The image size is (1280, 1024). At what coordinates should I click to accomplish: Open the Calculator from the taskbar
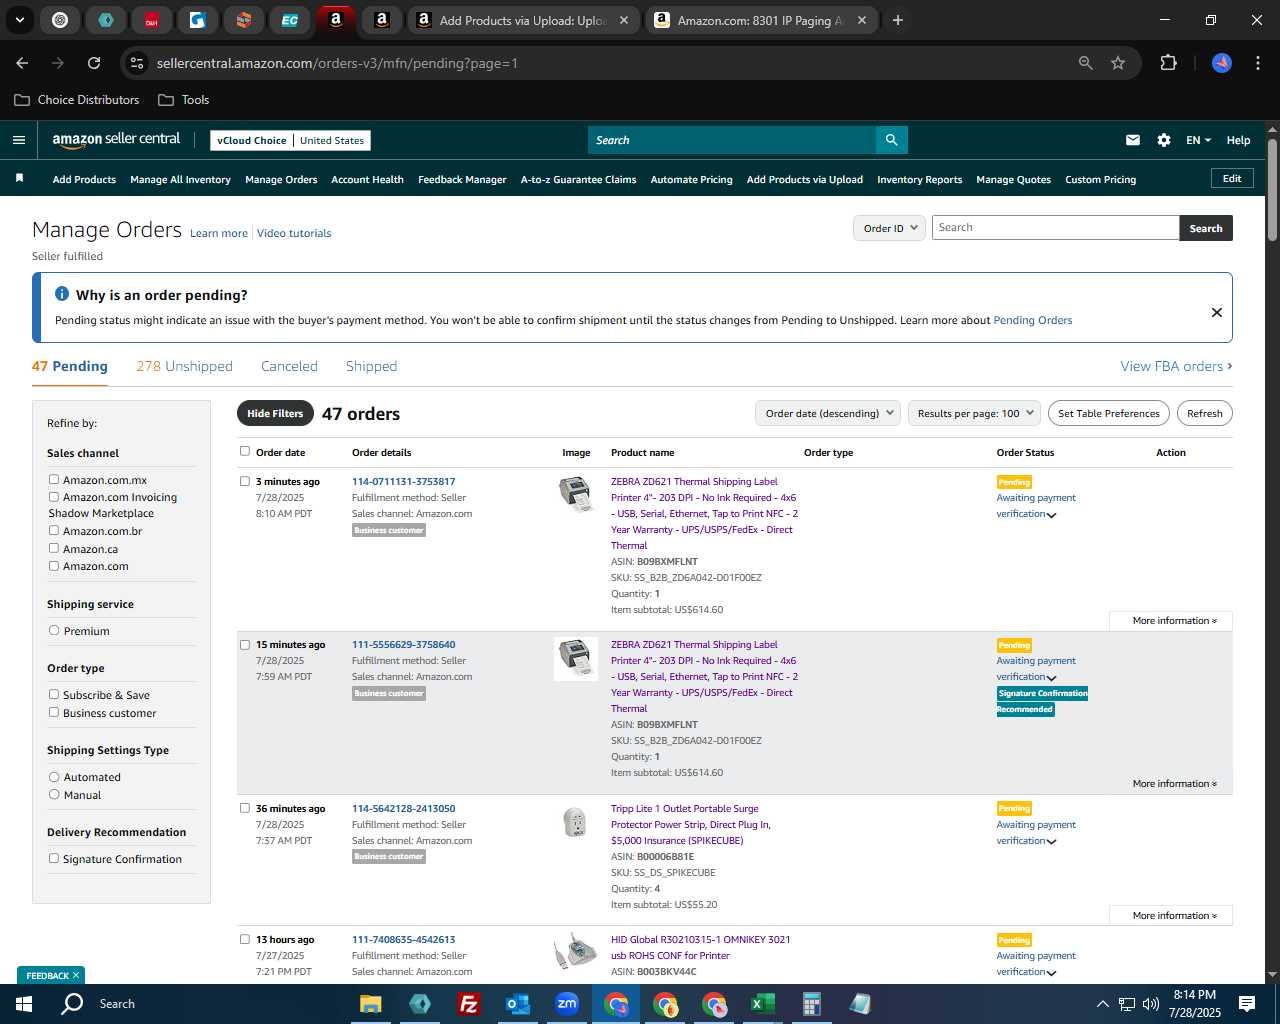[811, 1004]
